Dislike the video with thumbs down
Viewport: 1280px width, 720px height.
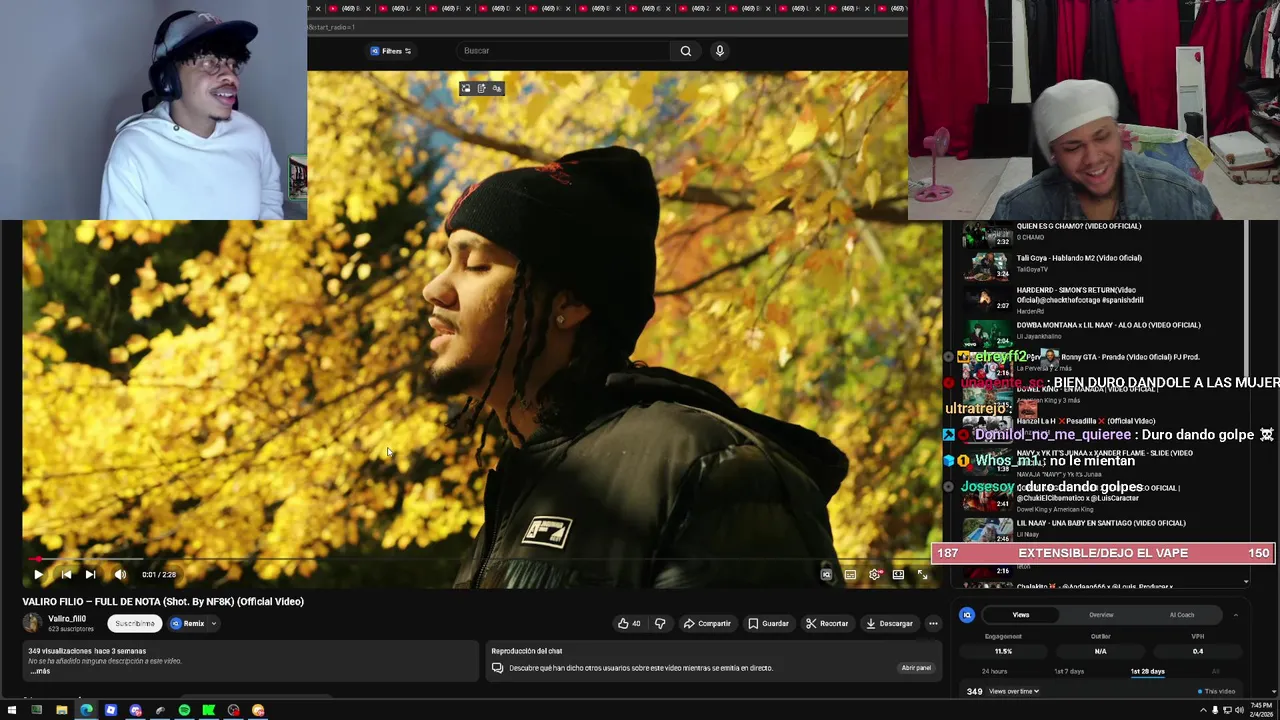(x=660, y=623)
